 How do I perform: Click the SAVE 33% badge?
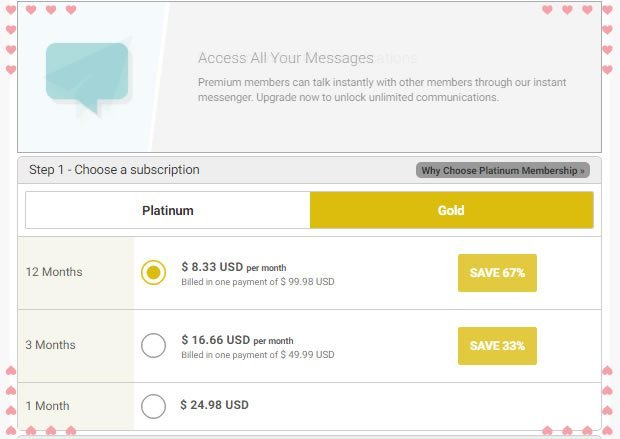[x=497, y=346]
